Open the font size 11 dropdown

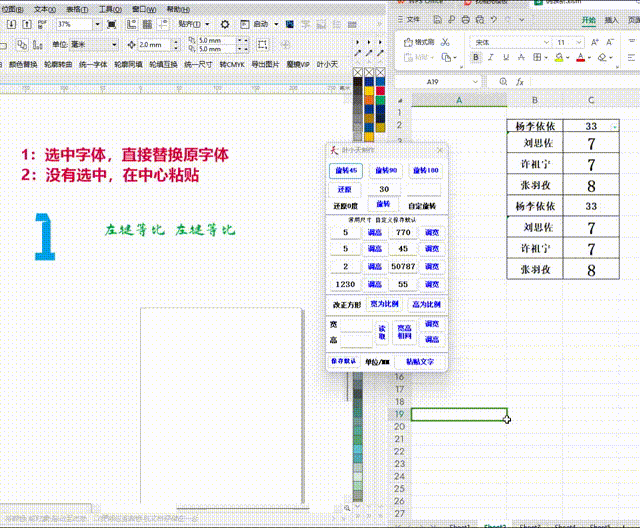pos(579,42)
